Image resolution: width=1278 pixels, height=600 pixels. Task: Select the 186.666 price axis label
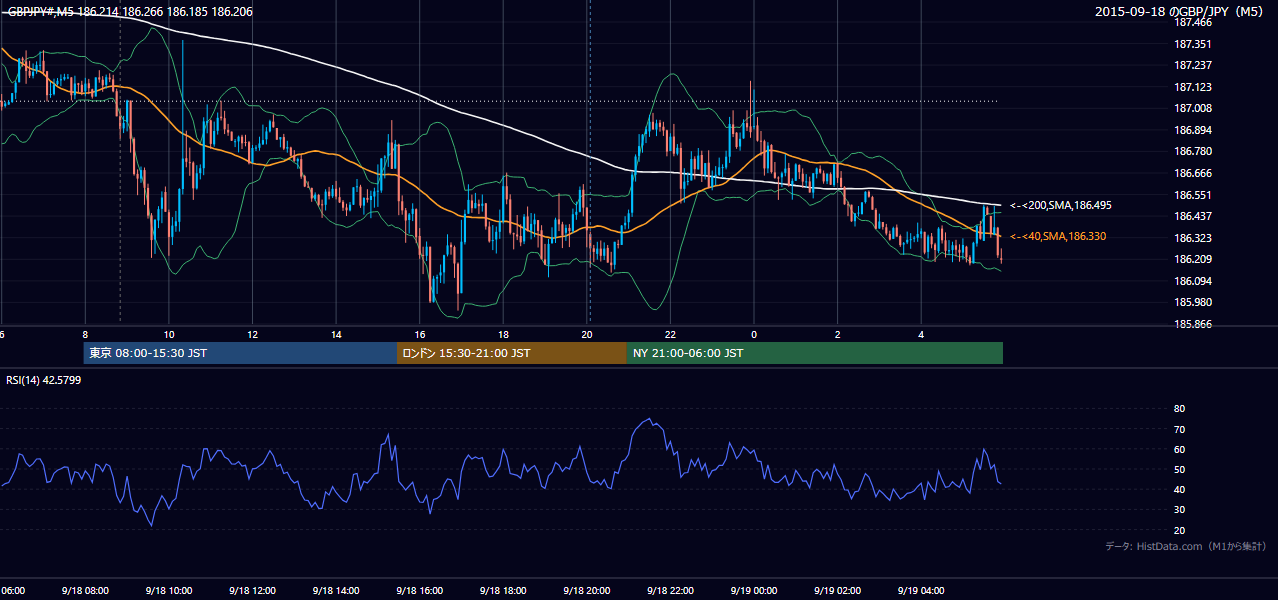(1192, 172)
